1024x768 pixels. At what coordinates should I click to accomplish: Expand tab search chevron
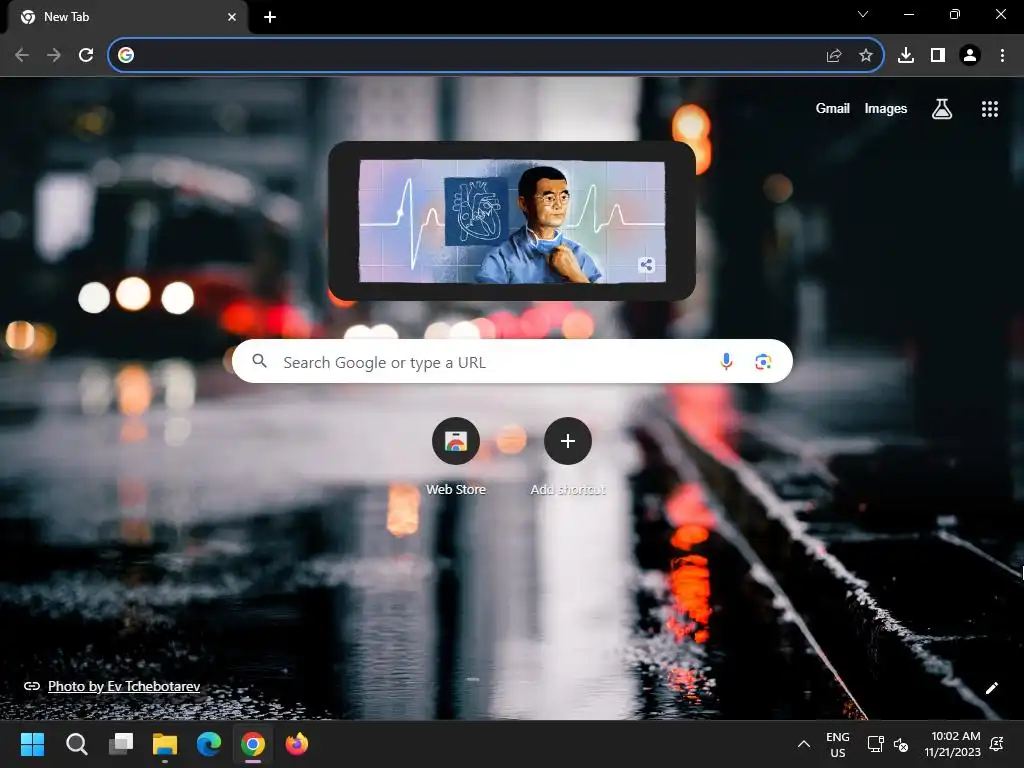click(863, 14)
